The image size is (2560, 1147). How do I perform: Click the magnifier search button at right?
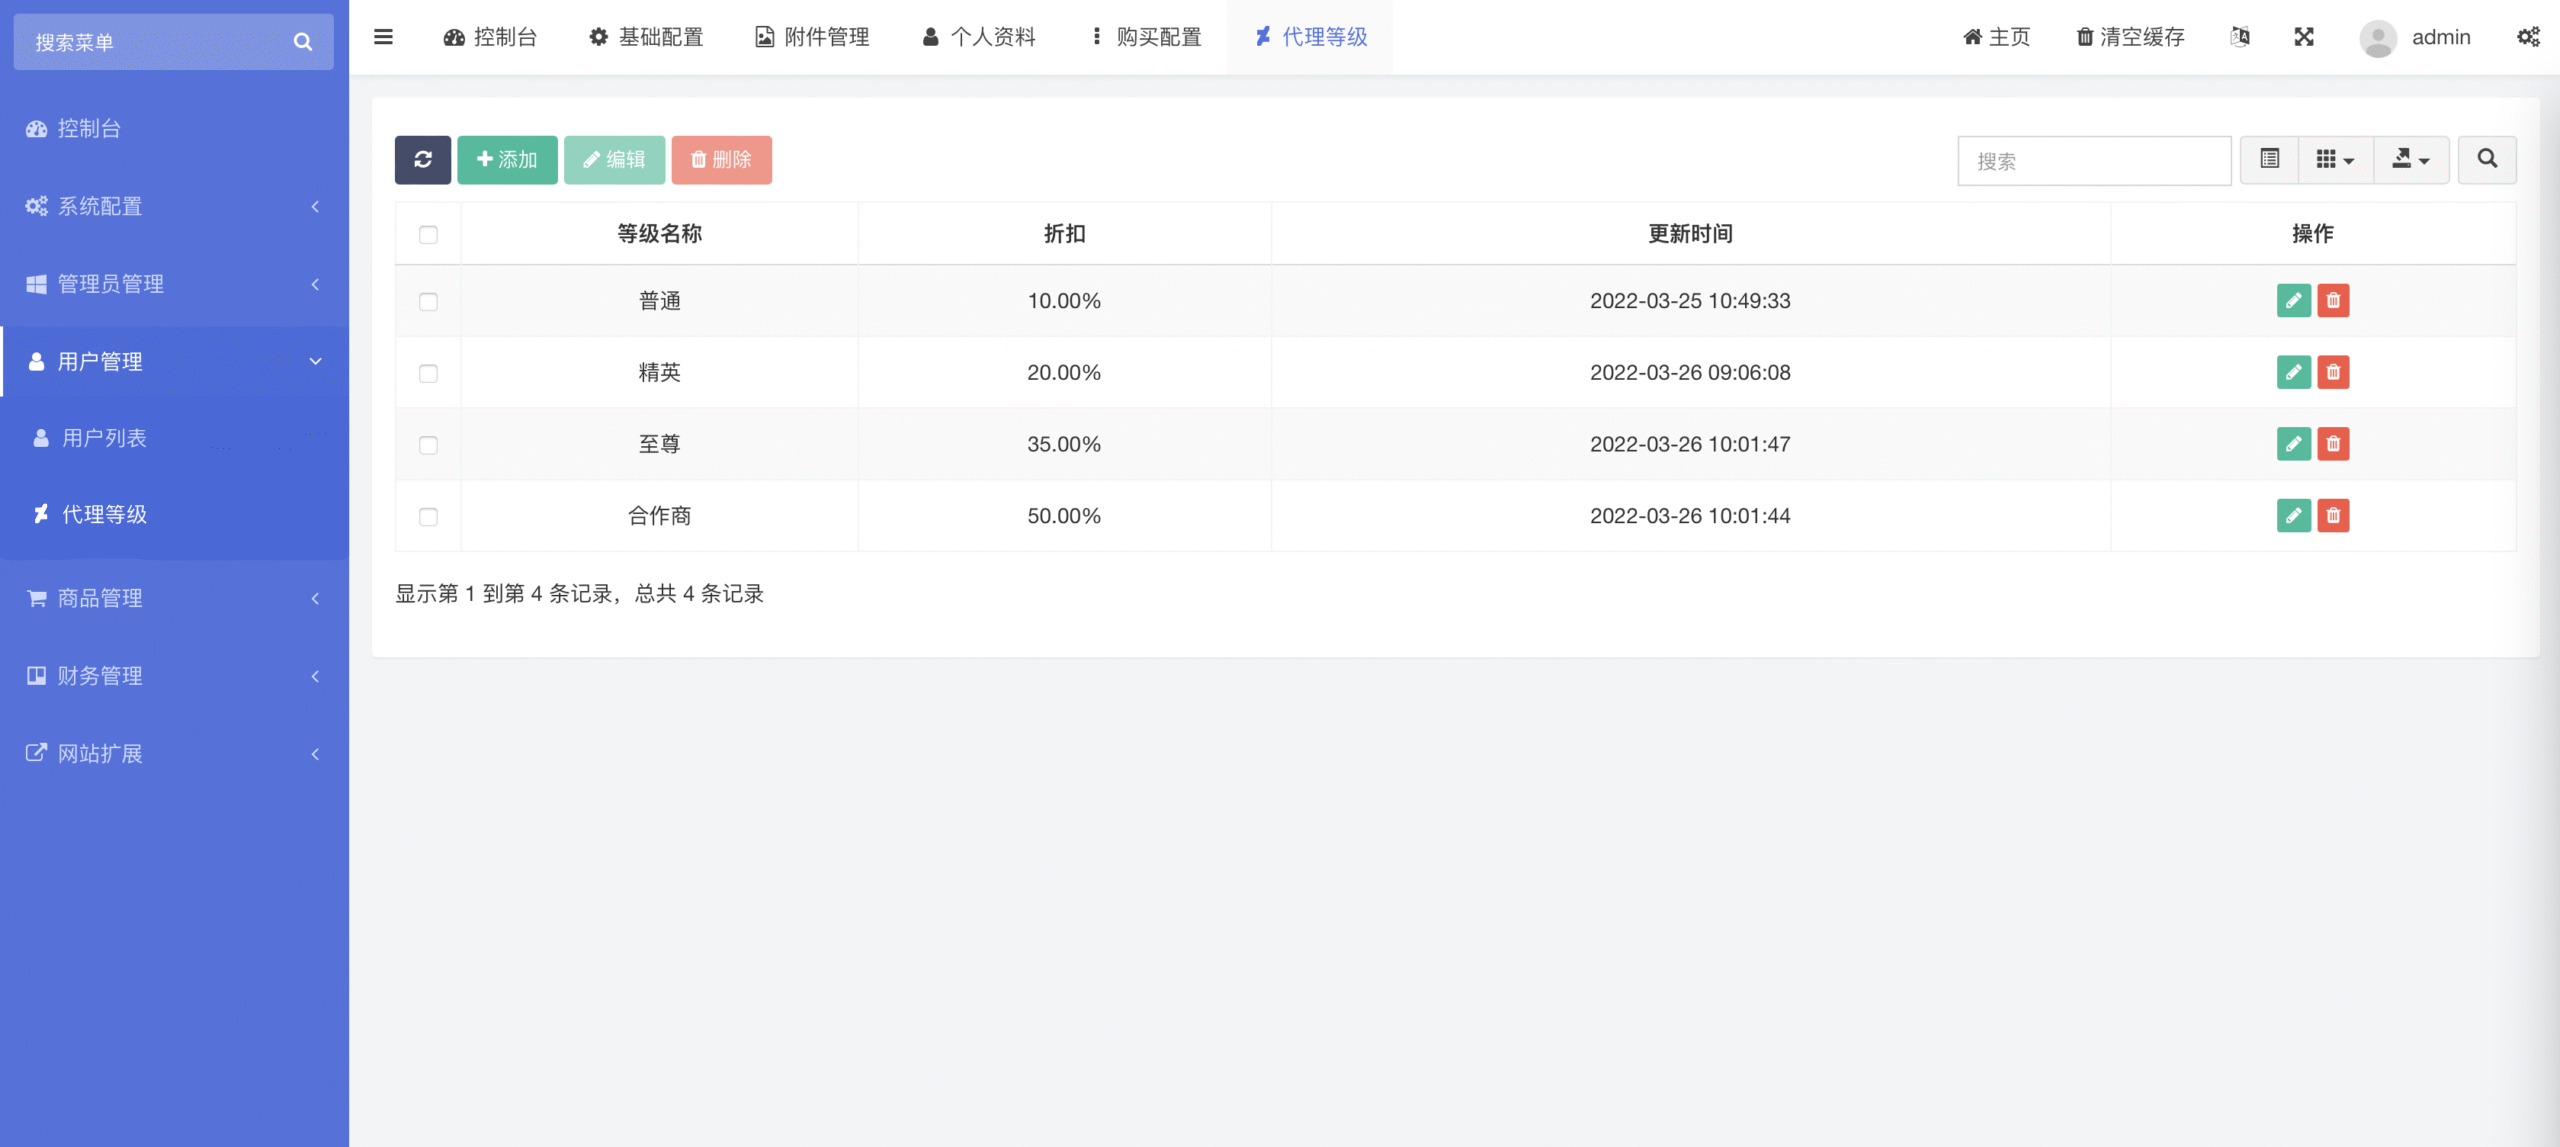[2487, 160]
